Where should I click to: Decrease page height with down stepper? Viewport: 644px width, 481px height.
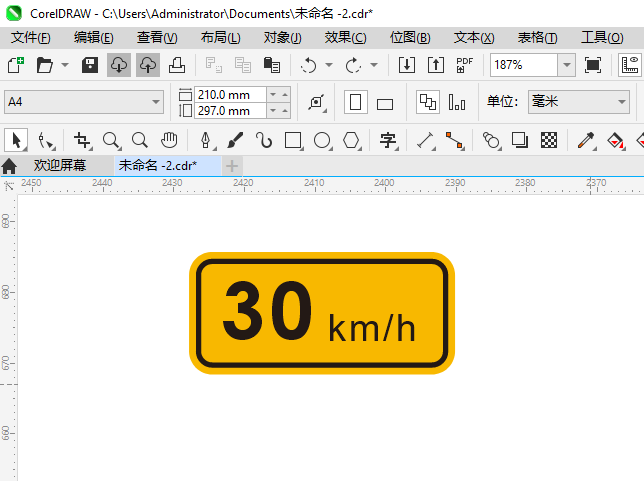click(273, 110)
